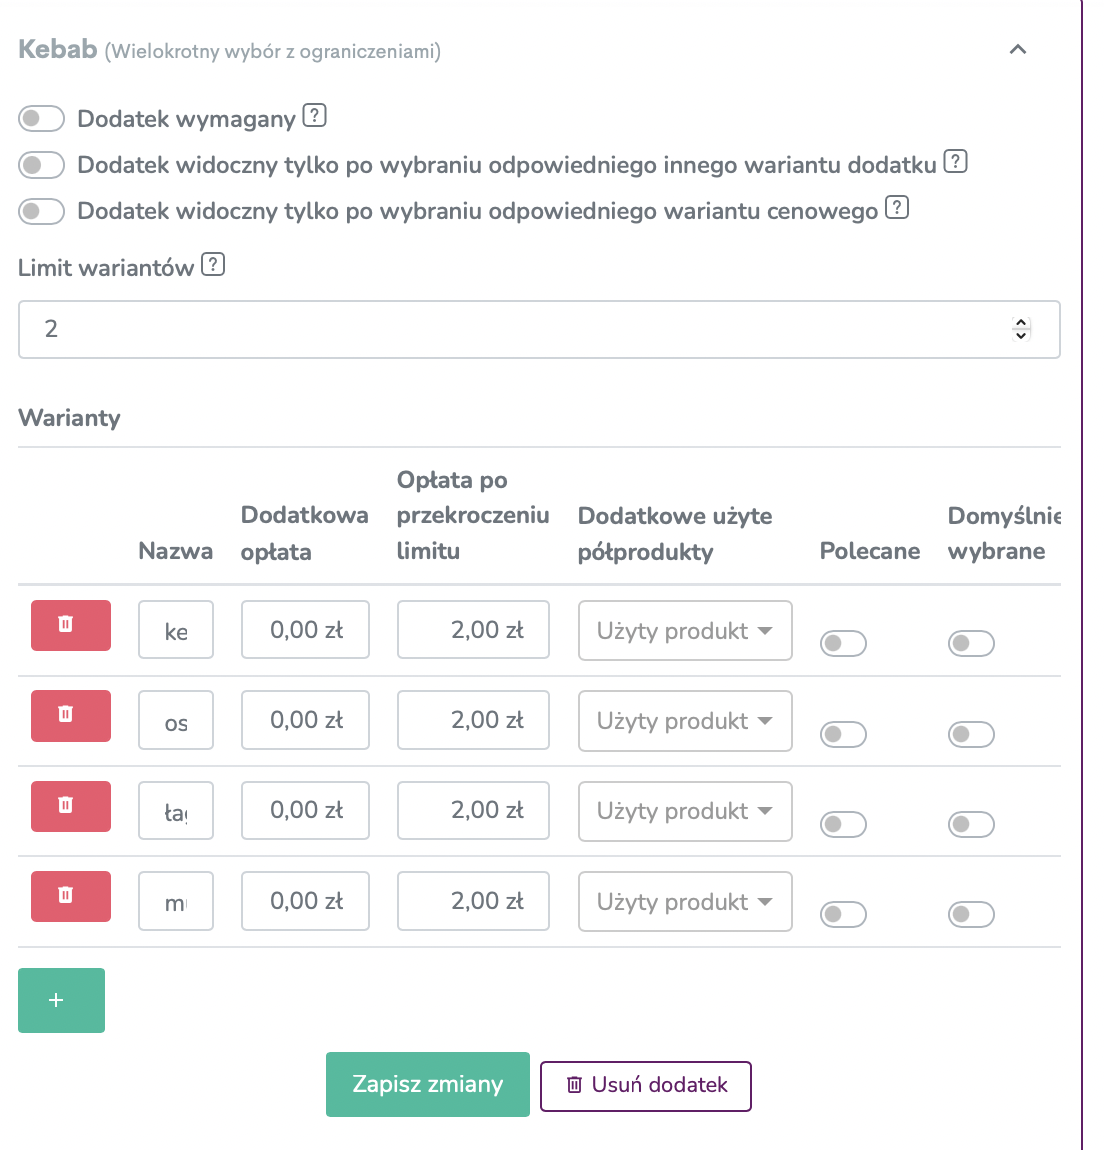
Task: Open help icon next to Dodatek wymagany
Action: click(x=315, y=116)
